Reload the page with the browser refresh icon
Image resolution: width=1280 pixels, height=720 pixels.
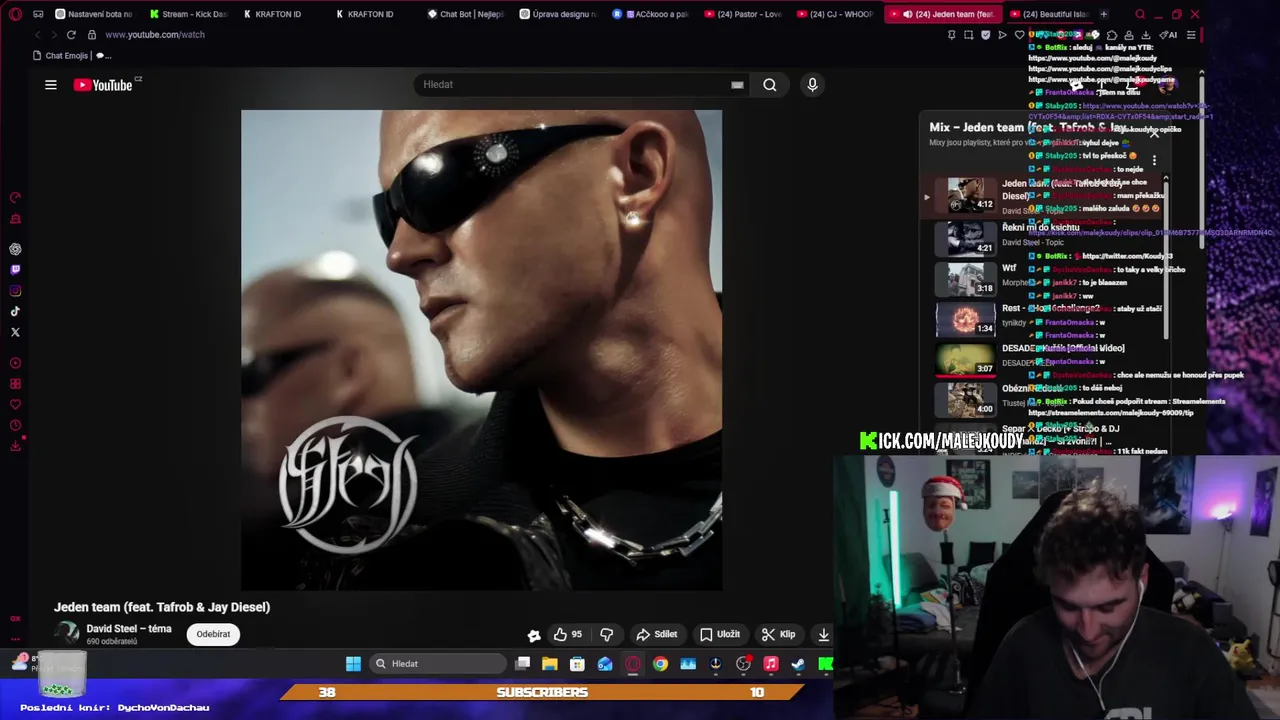pos(71,34)
